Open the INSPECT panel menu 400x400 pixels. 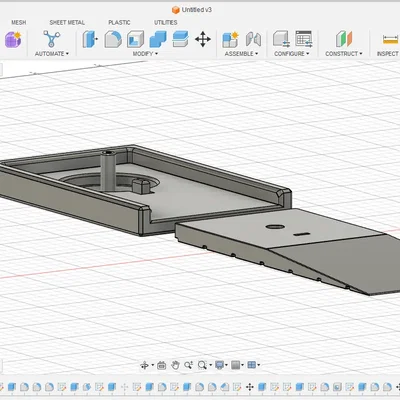pyautogui.click(x=388, y=53)
